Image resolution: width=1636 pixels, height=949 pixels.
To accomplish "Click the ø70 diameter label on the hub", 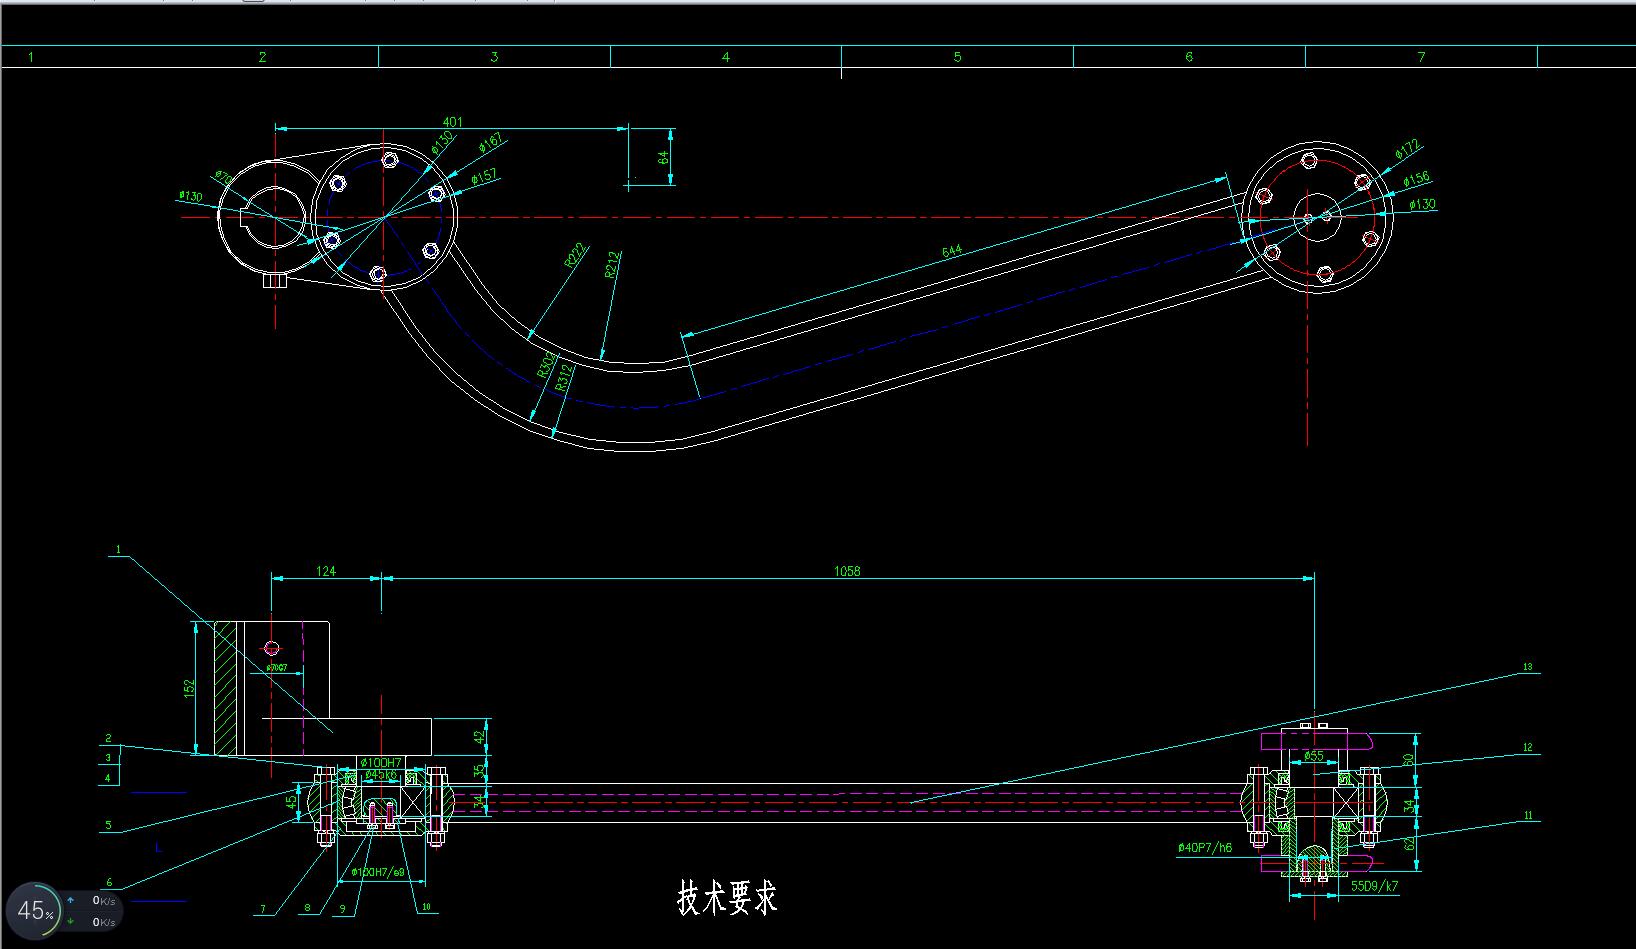I will pyautogui.click(x=224, y=179).
